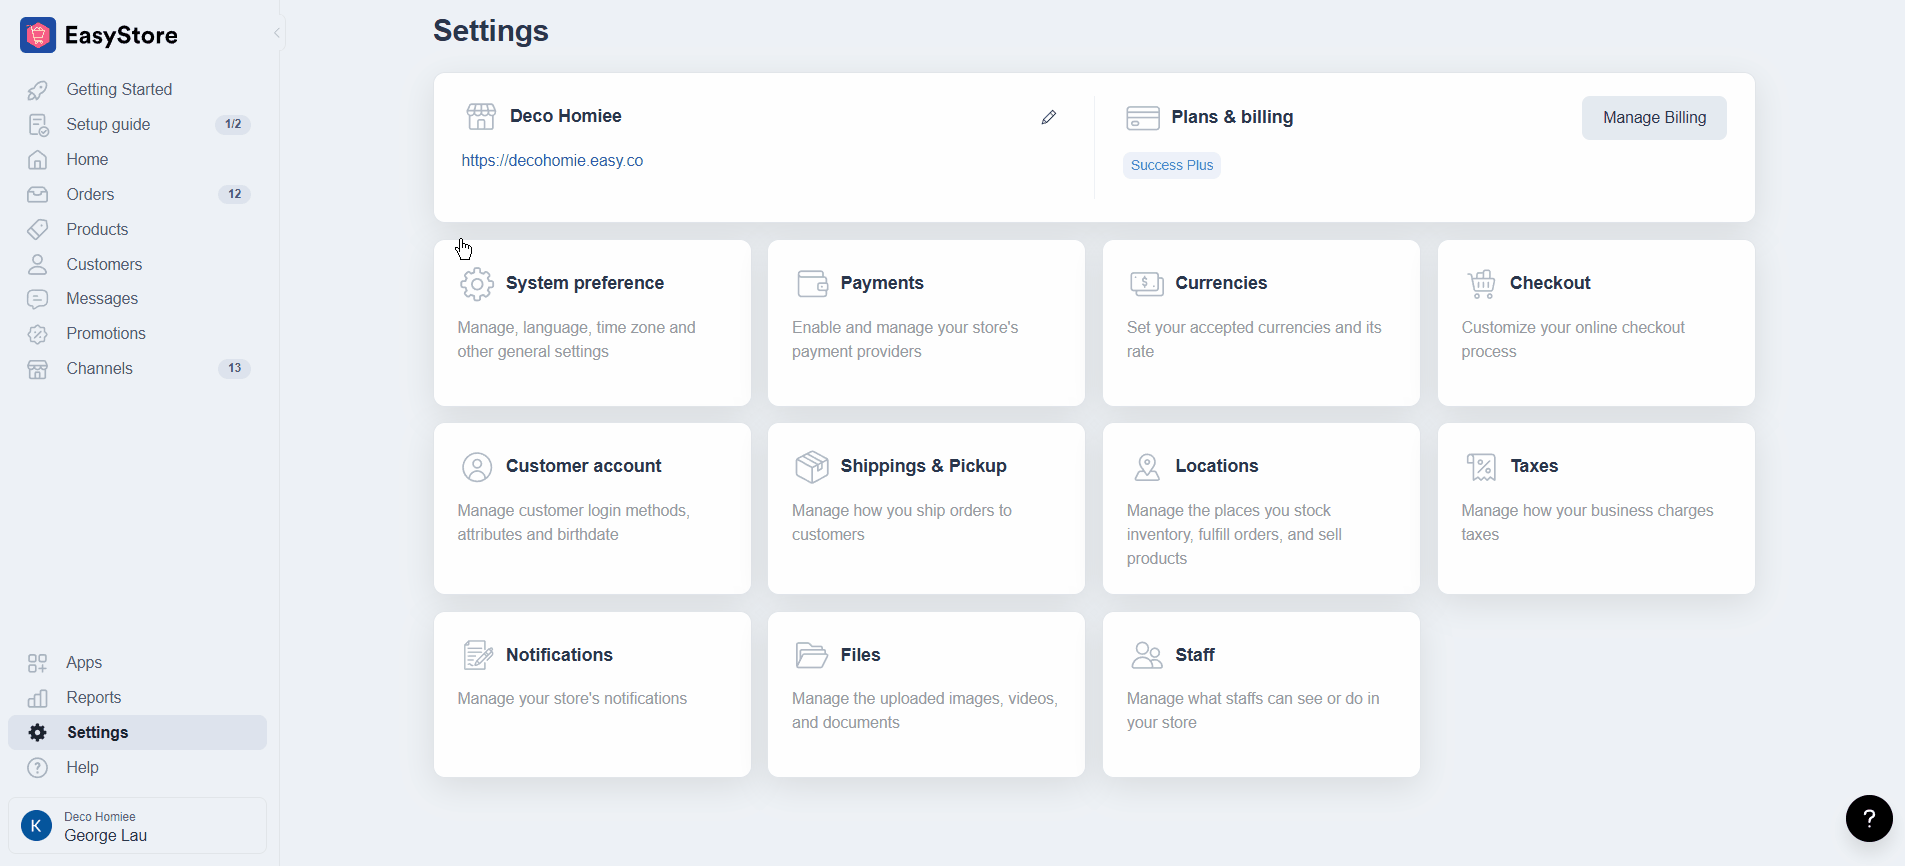Open Products from the sidebar menu
The image size is (1905, 866).
(x=97, y=229)
